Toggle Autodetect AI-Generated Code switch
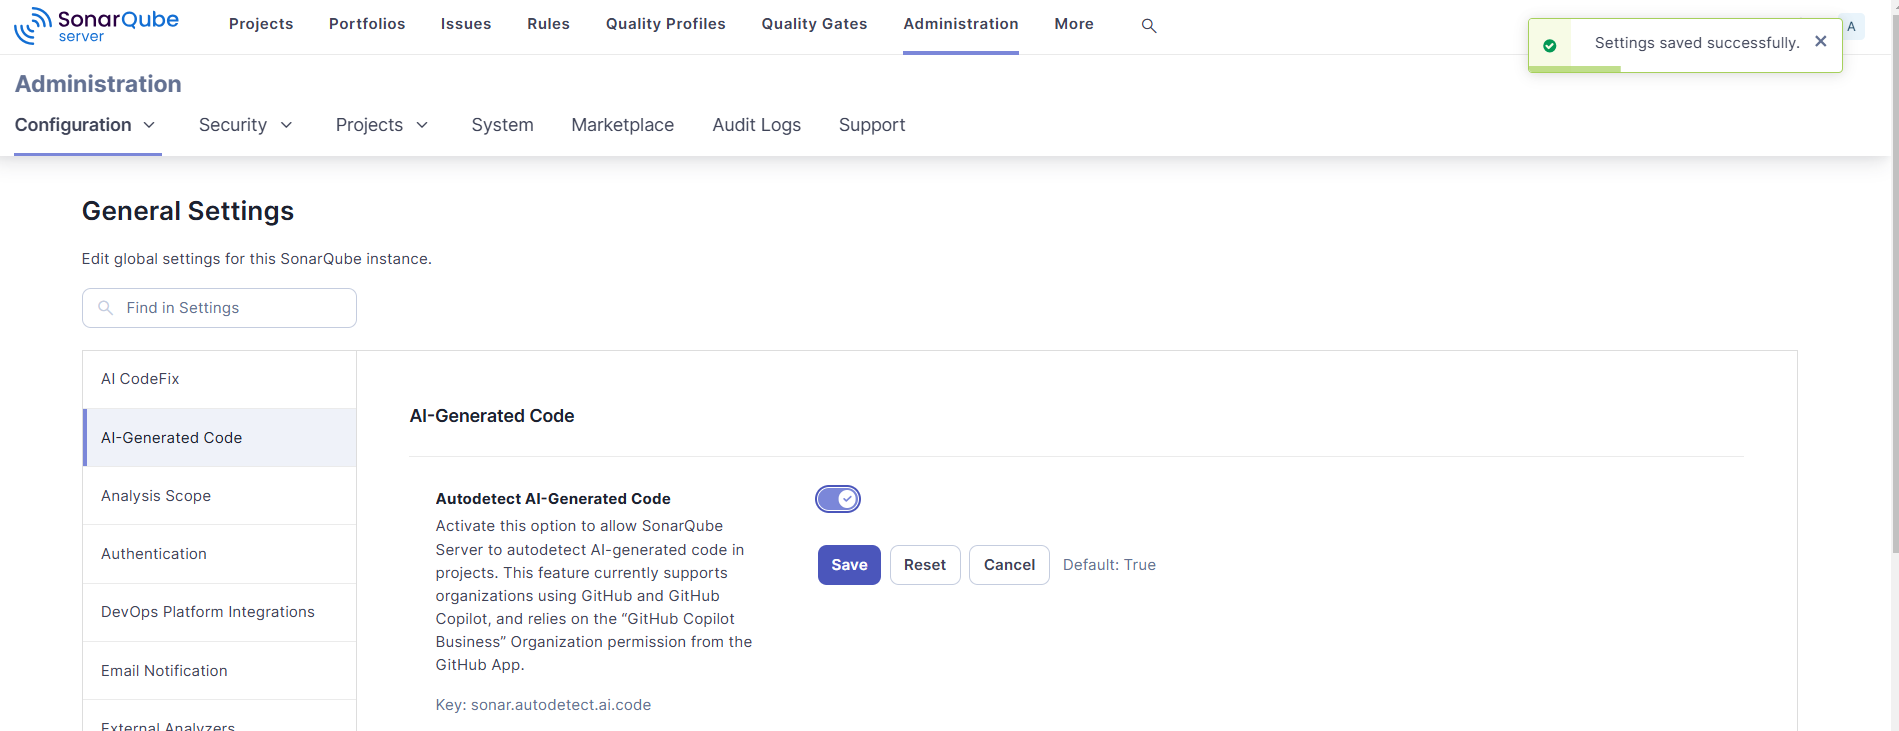The image size is (1899, 731). [x=838, y=499]
